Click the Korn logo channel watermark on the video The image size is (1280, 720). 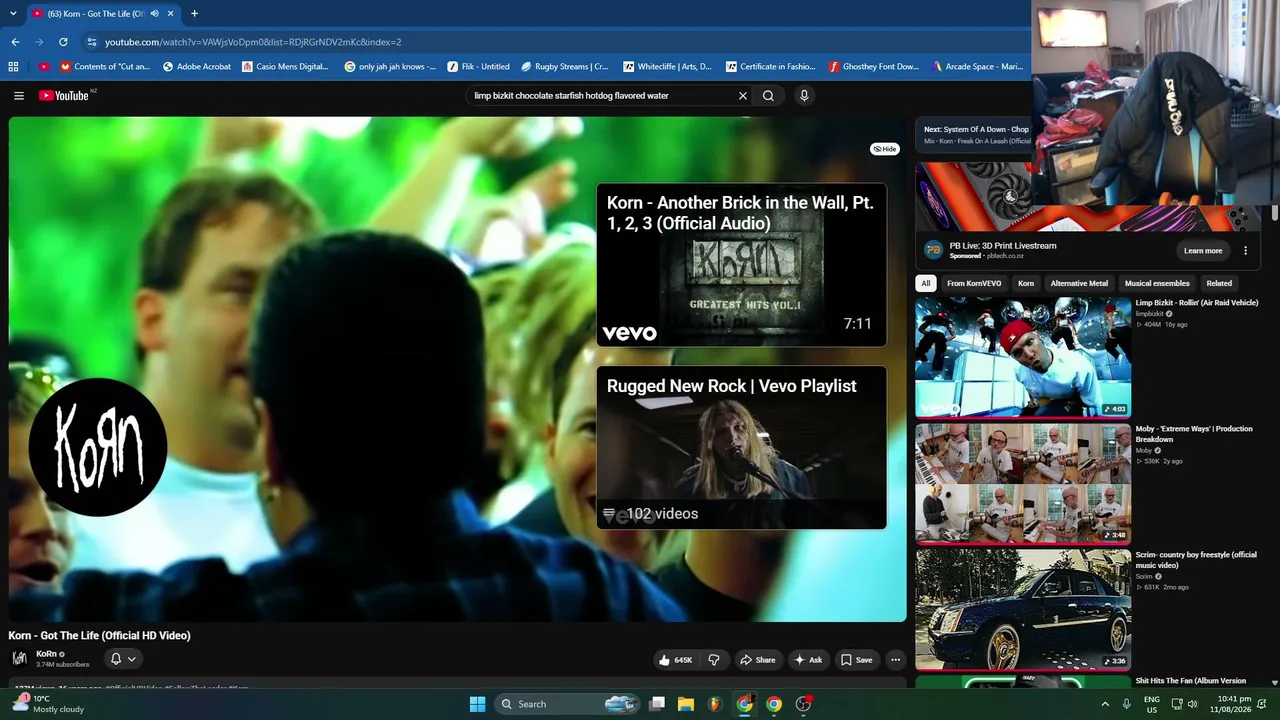98,447
